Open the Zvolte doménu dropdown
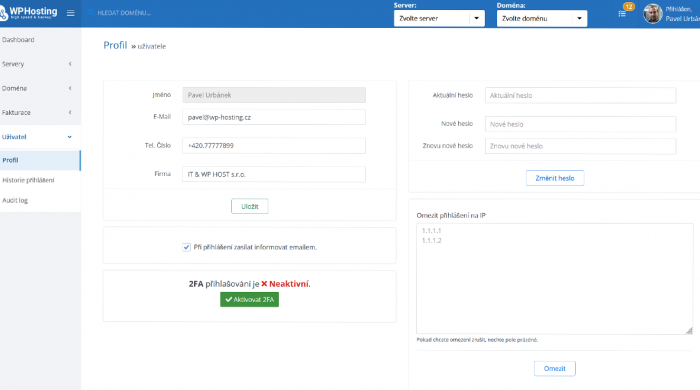The width and height of the screenshot is (700, 390). pyautogui.click(x=542, y=18)
